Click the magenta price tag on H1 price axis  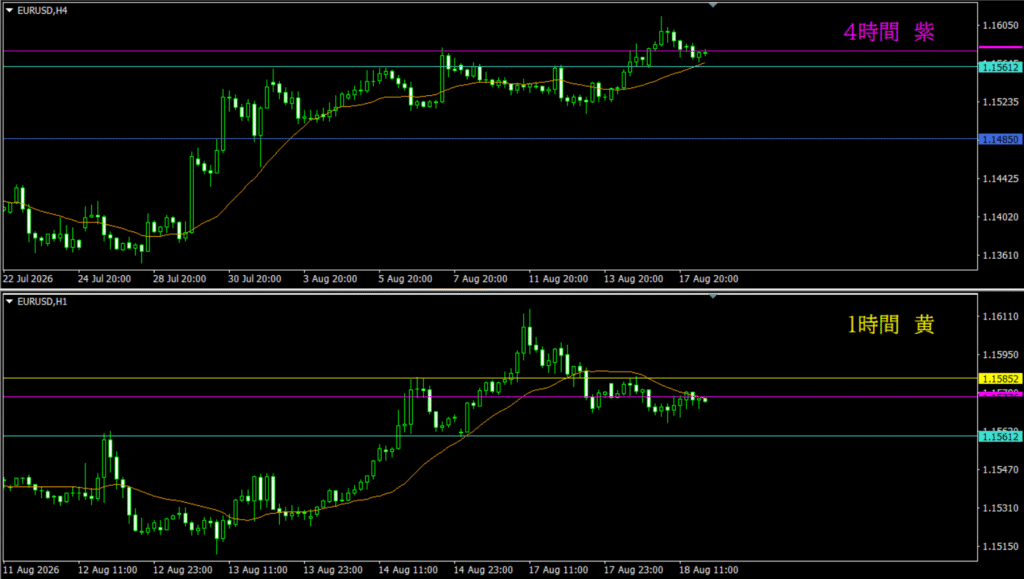point(1000,394)
